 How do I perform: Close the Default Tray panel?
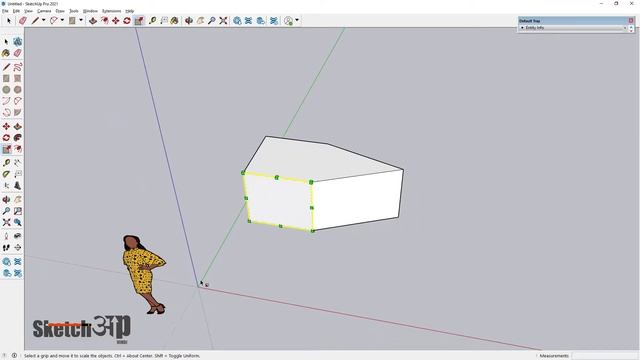pos(631,20)
